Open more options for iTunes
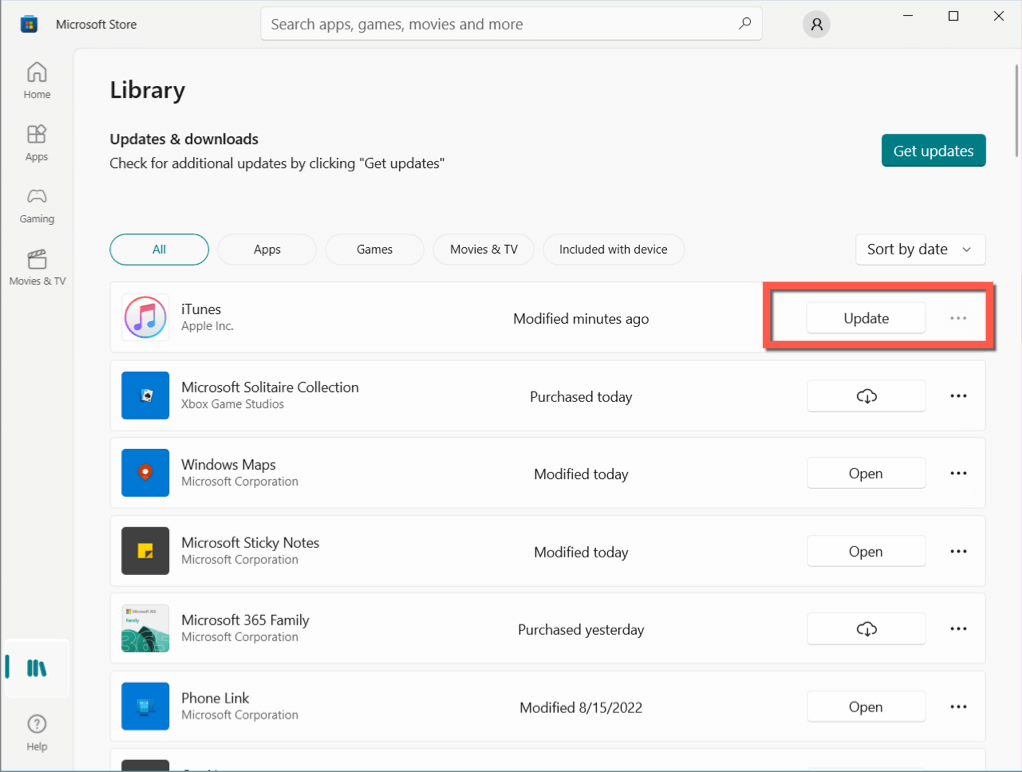Image resolution: width=1022 pixels, height=772 pixels. [958, 318]
